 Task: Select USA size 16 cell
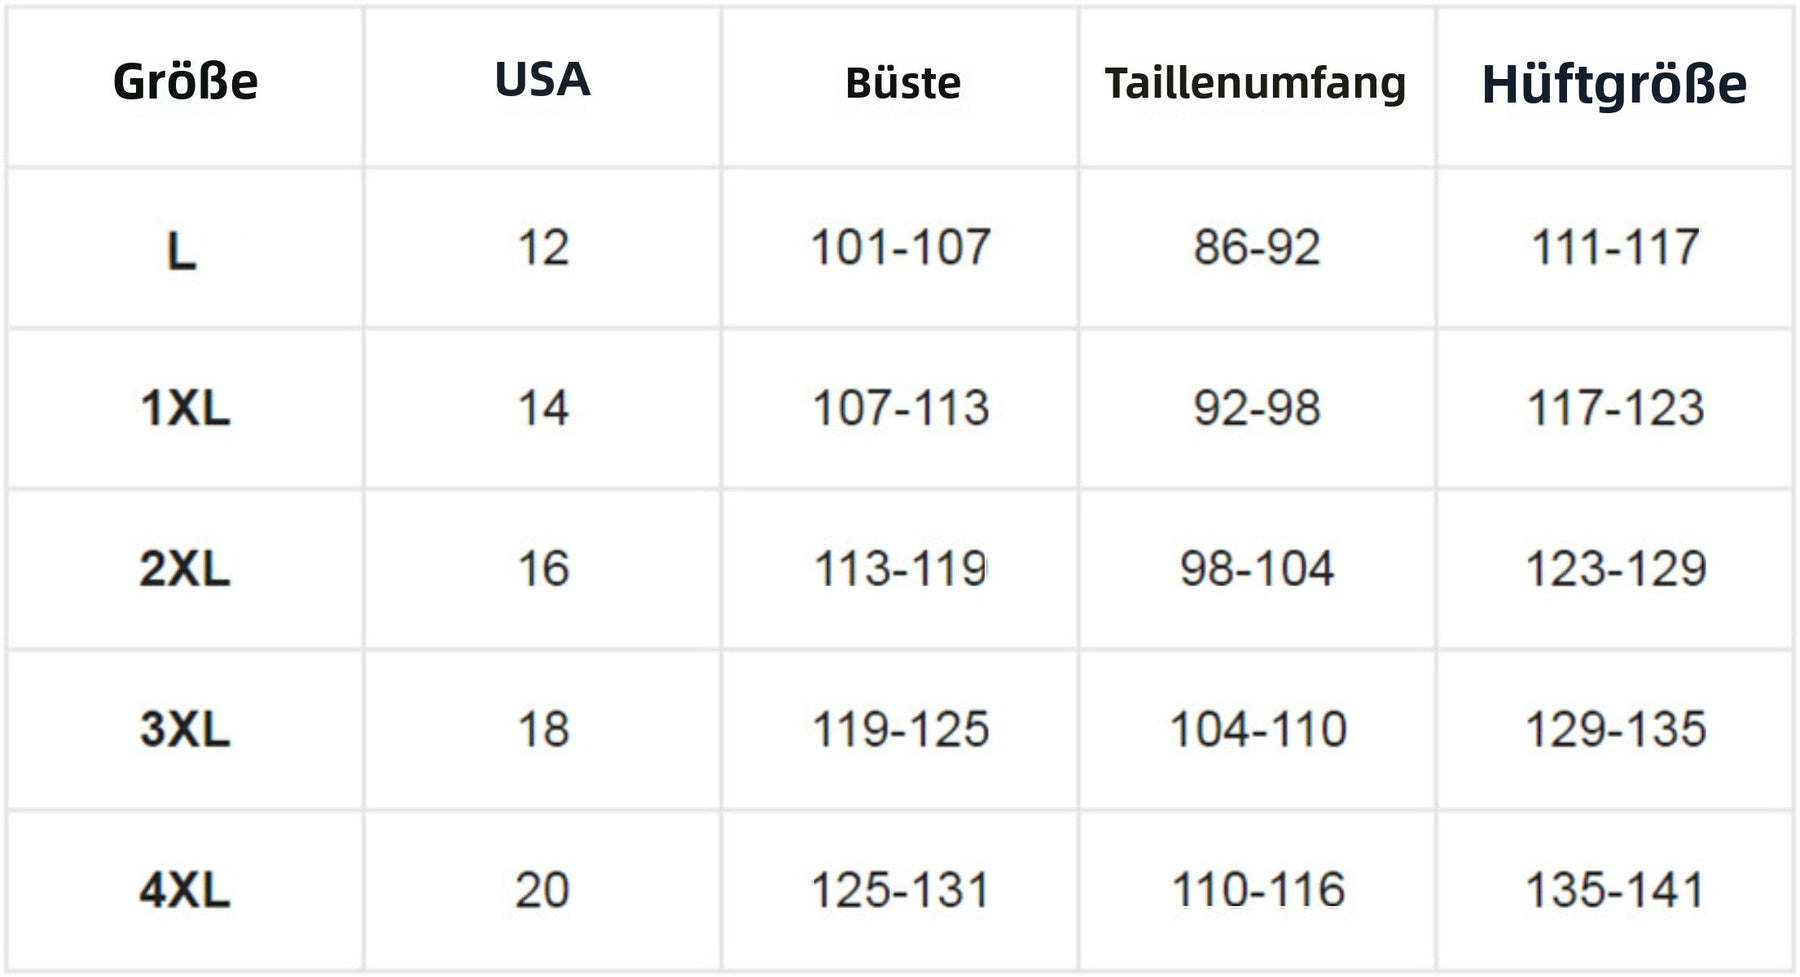[543, 569]
